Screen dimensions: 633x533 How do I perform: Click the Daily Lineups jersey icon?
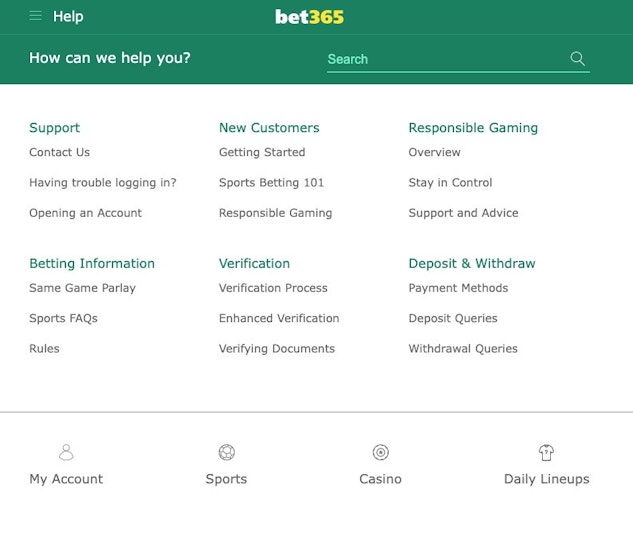pyautogui.click(x=546, y=453)
